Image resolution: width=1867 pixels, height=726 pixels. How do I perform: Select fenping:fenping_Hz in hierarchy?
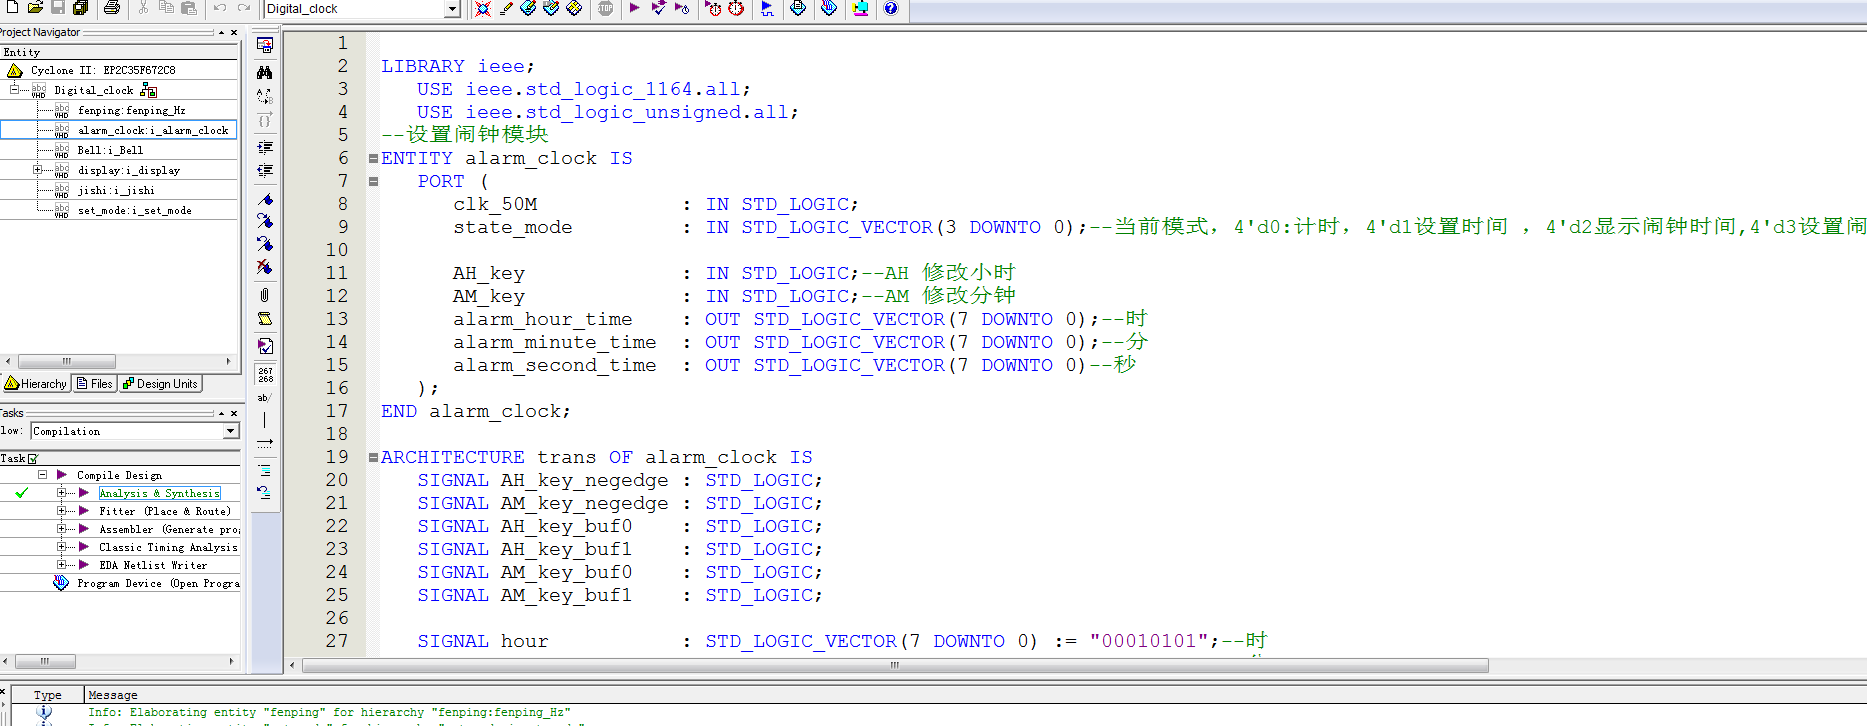pyautogui.click(x=131, y=110)
